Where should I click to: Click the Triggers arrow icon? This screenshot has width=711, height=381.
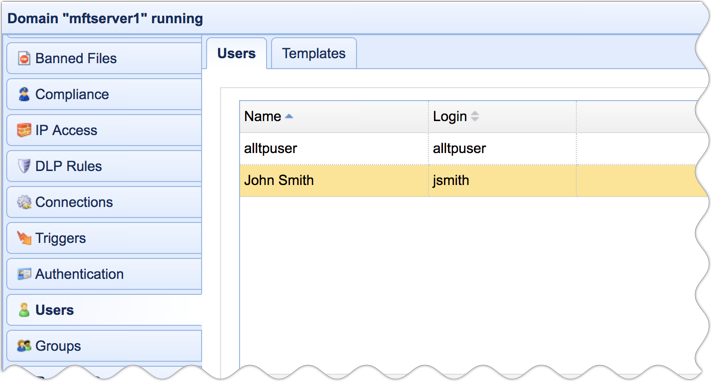click(x=24, y=238)
